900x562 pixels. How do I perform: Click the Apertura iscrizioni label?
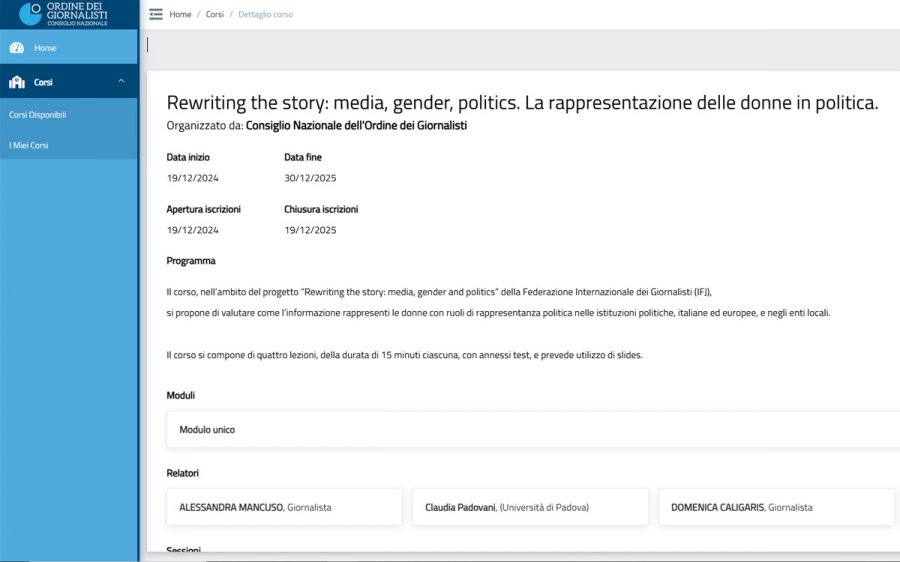coord(204,209)
